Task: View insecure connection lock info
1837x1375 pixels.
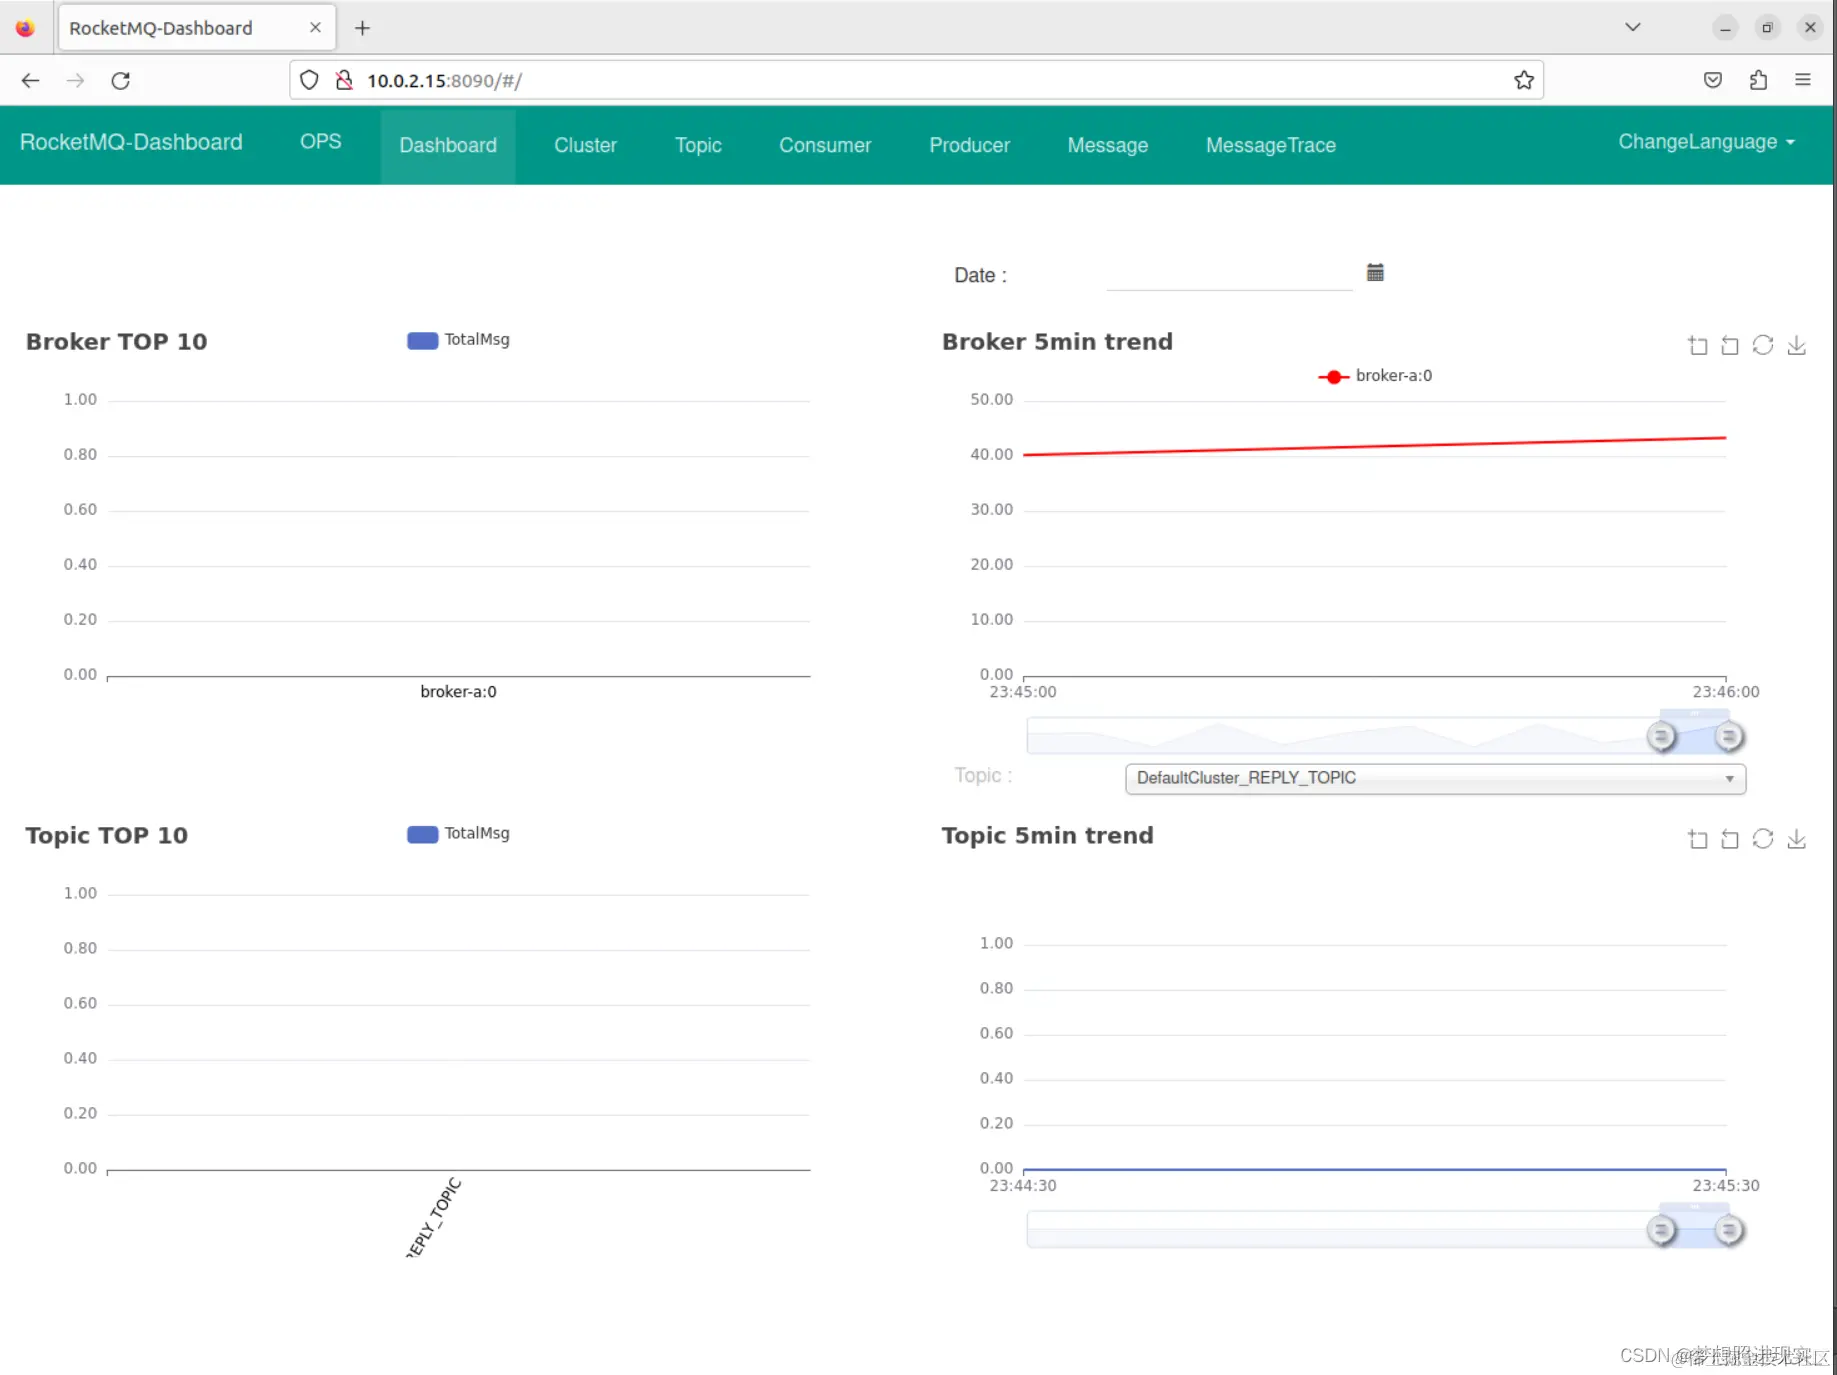Action: click(344, 80)
